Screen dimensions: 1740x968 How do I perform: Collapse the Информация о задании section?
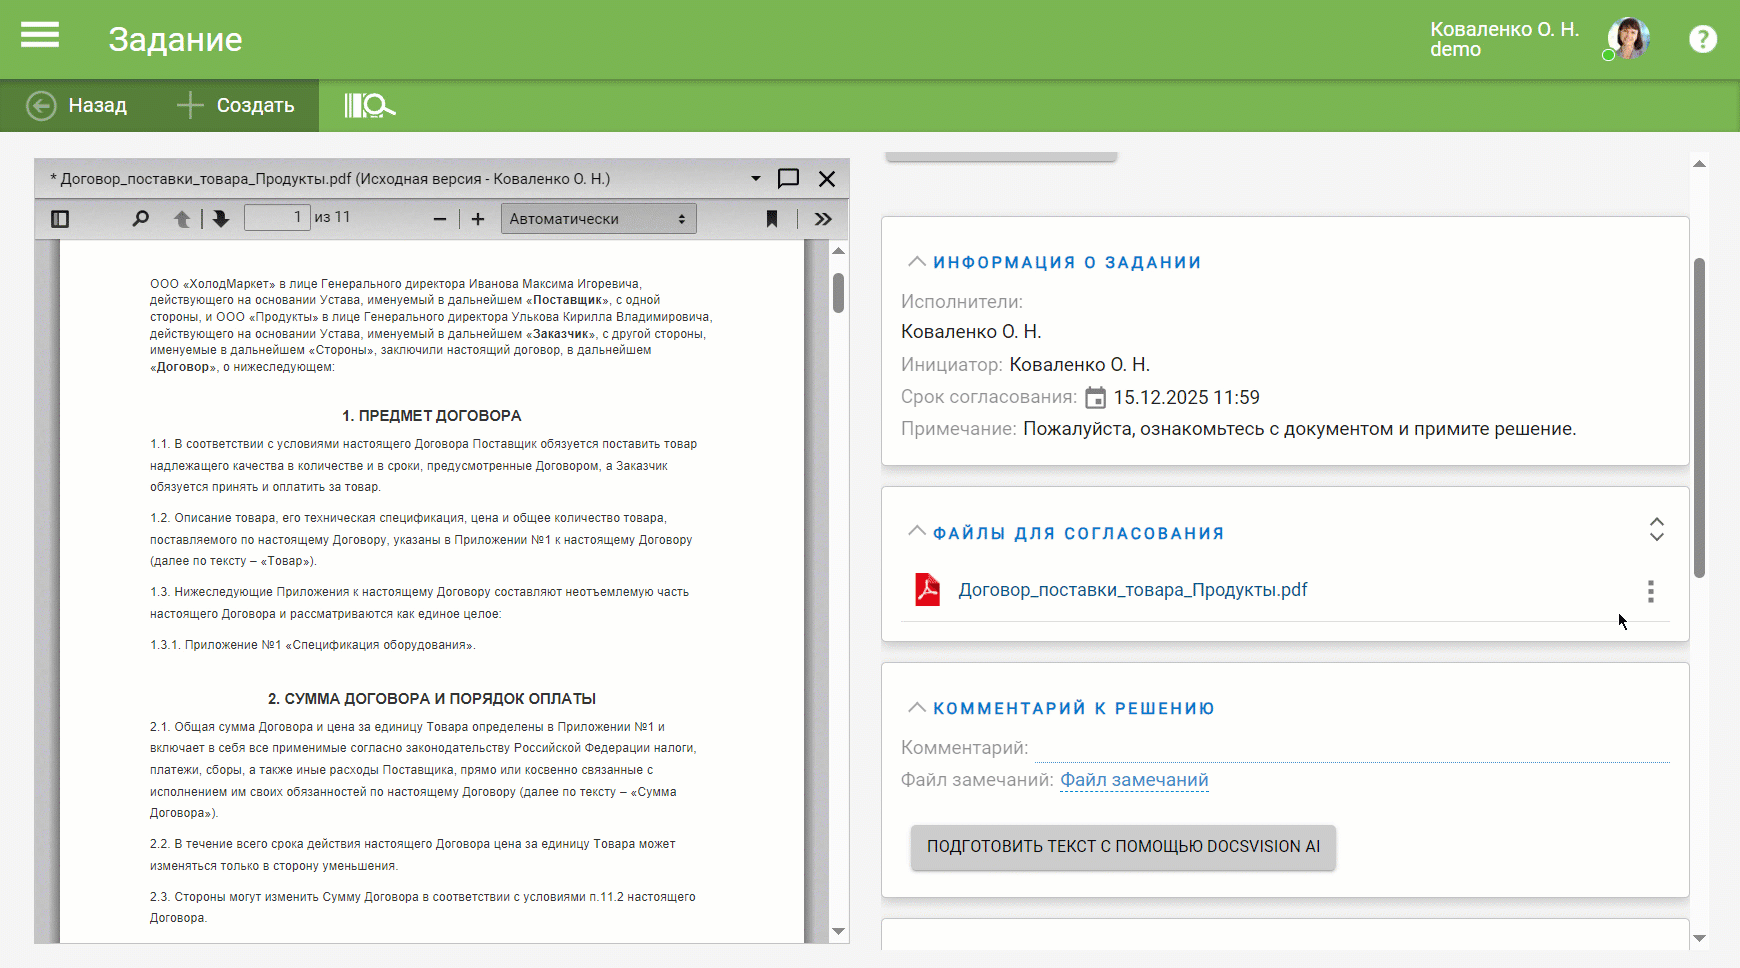(x=916, y=262)
